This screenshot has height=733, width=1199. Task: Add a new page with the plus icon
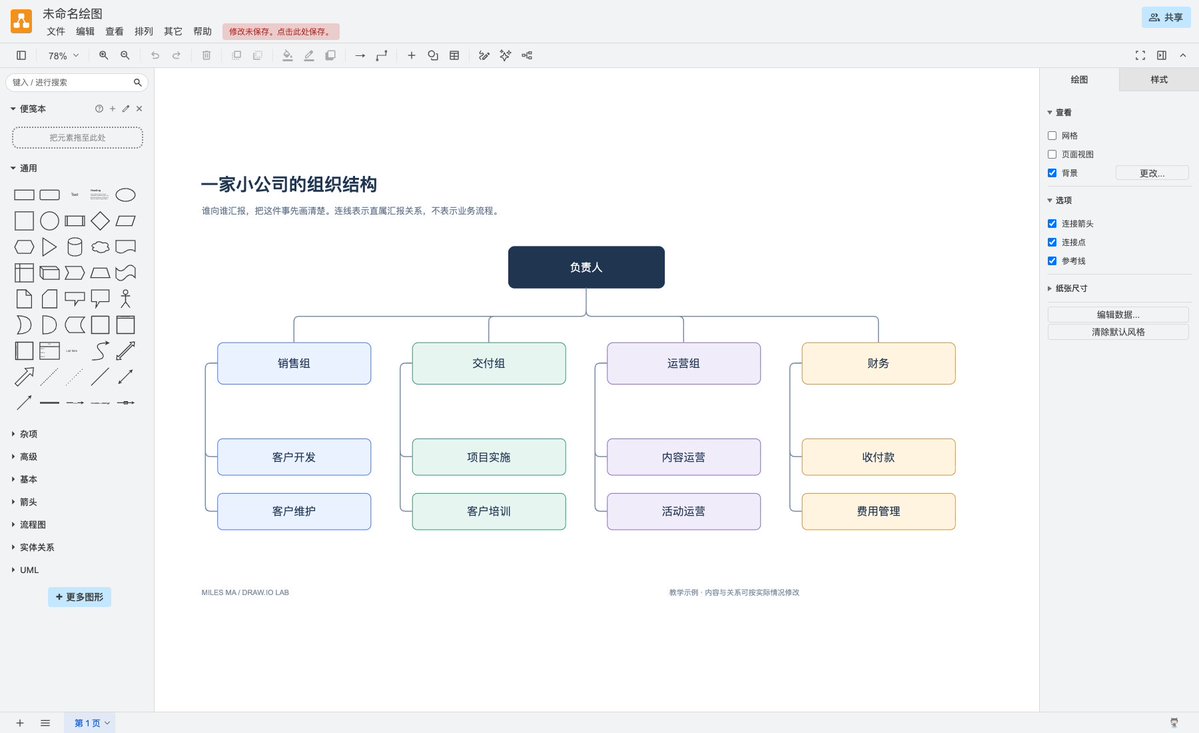point(20,723)
